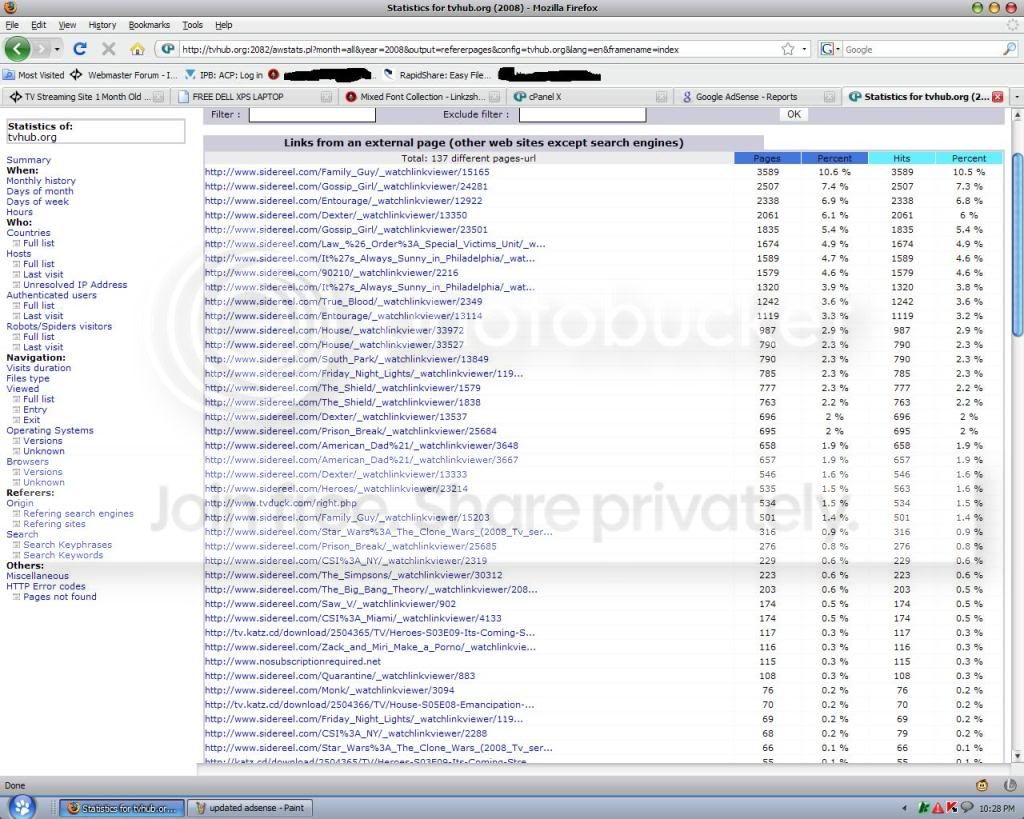Expand the list-all-tabs dropdown arrow
Image resolution: width=1024 pixels, height=819 pixels.
pyautogui.click(x=1016, y=97)
